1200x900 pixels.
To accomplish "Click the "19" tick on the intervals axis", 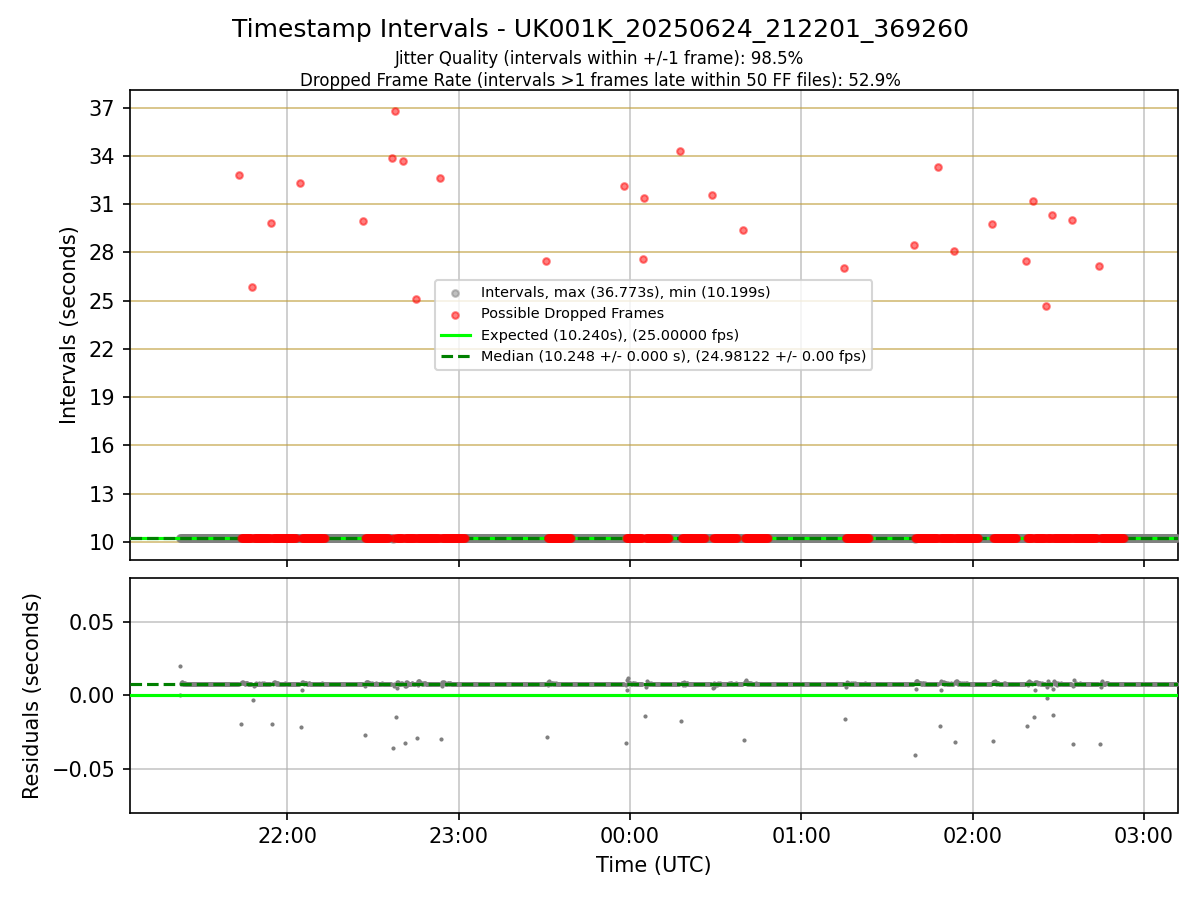I will (103, 397).
